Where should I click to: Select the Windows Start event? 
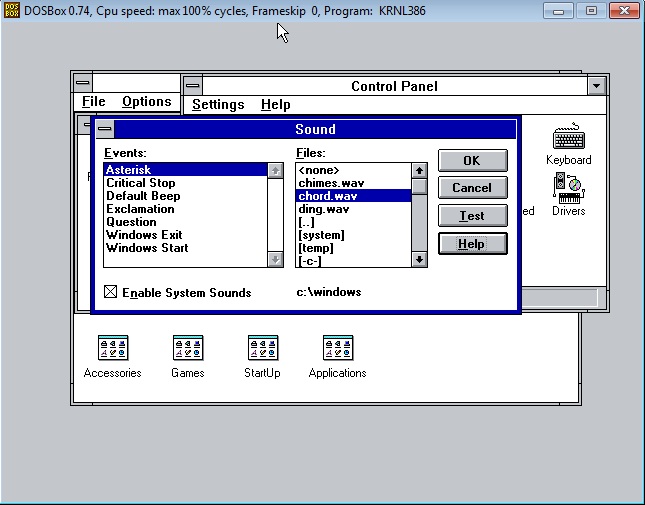[186, 248]
